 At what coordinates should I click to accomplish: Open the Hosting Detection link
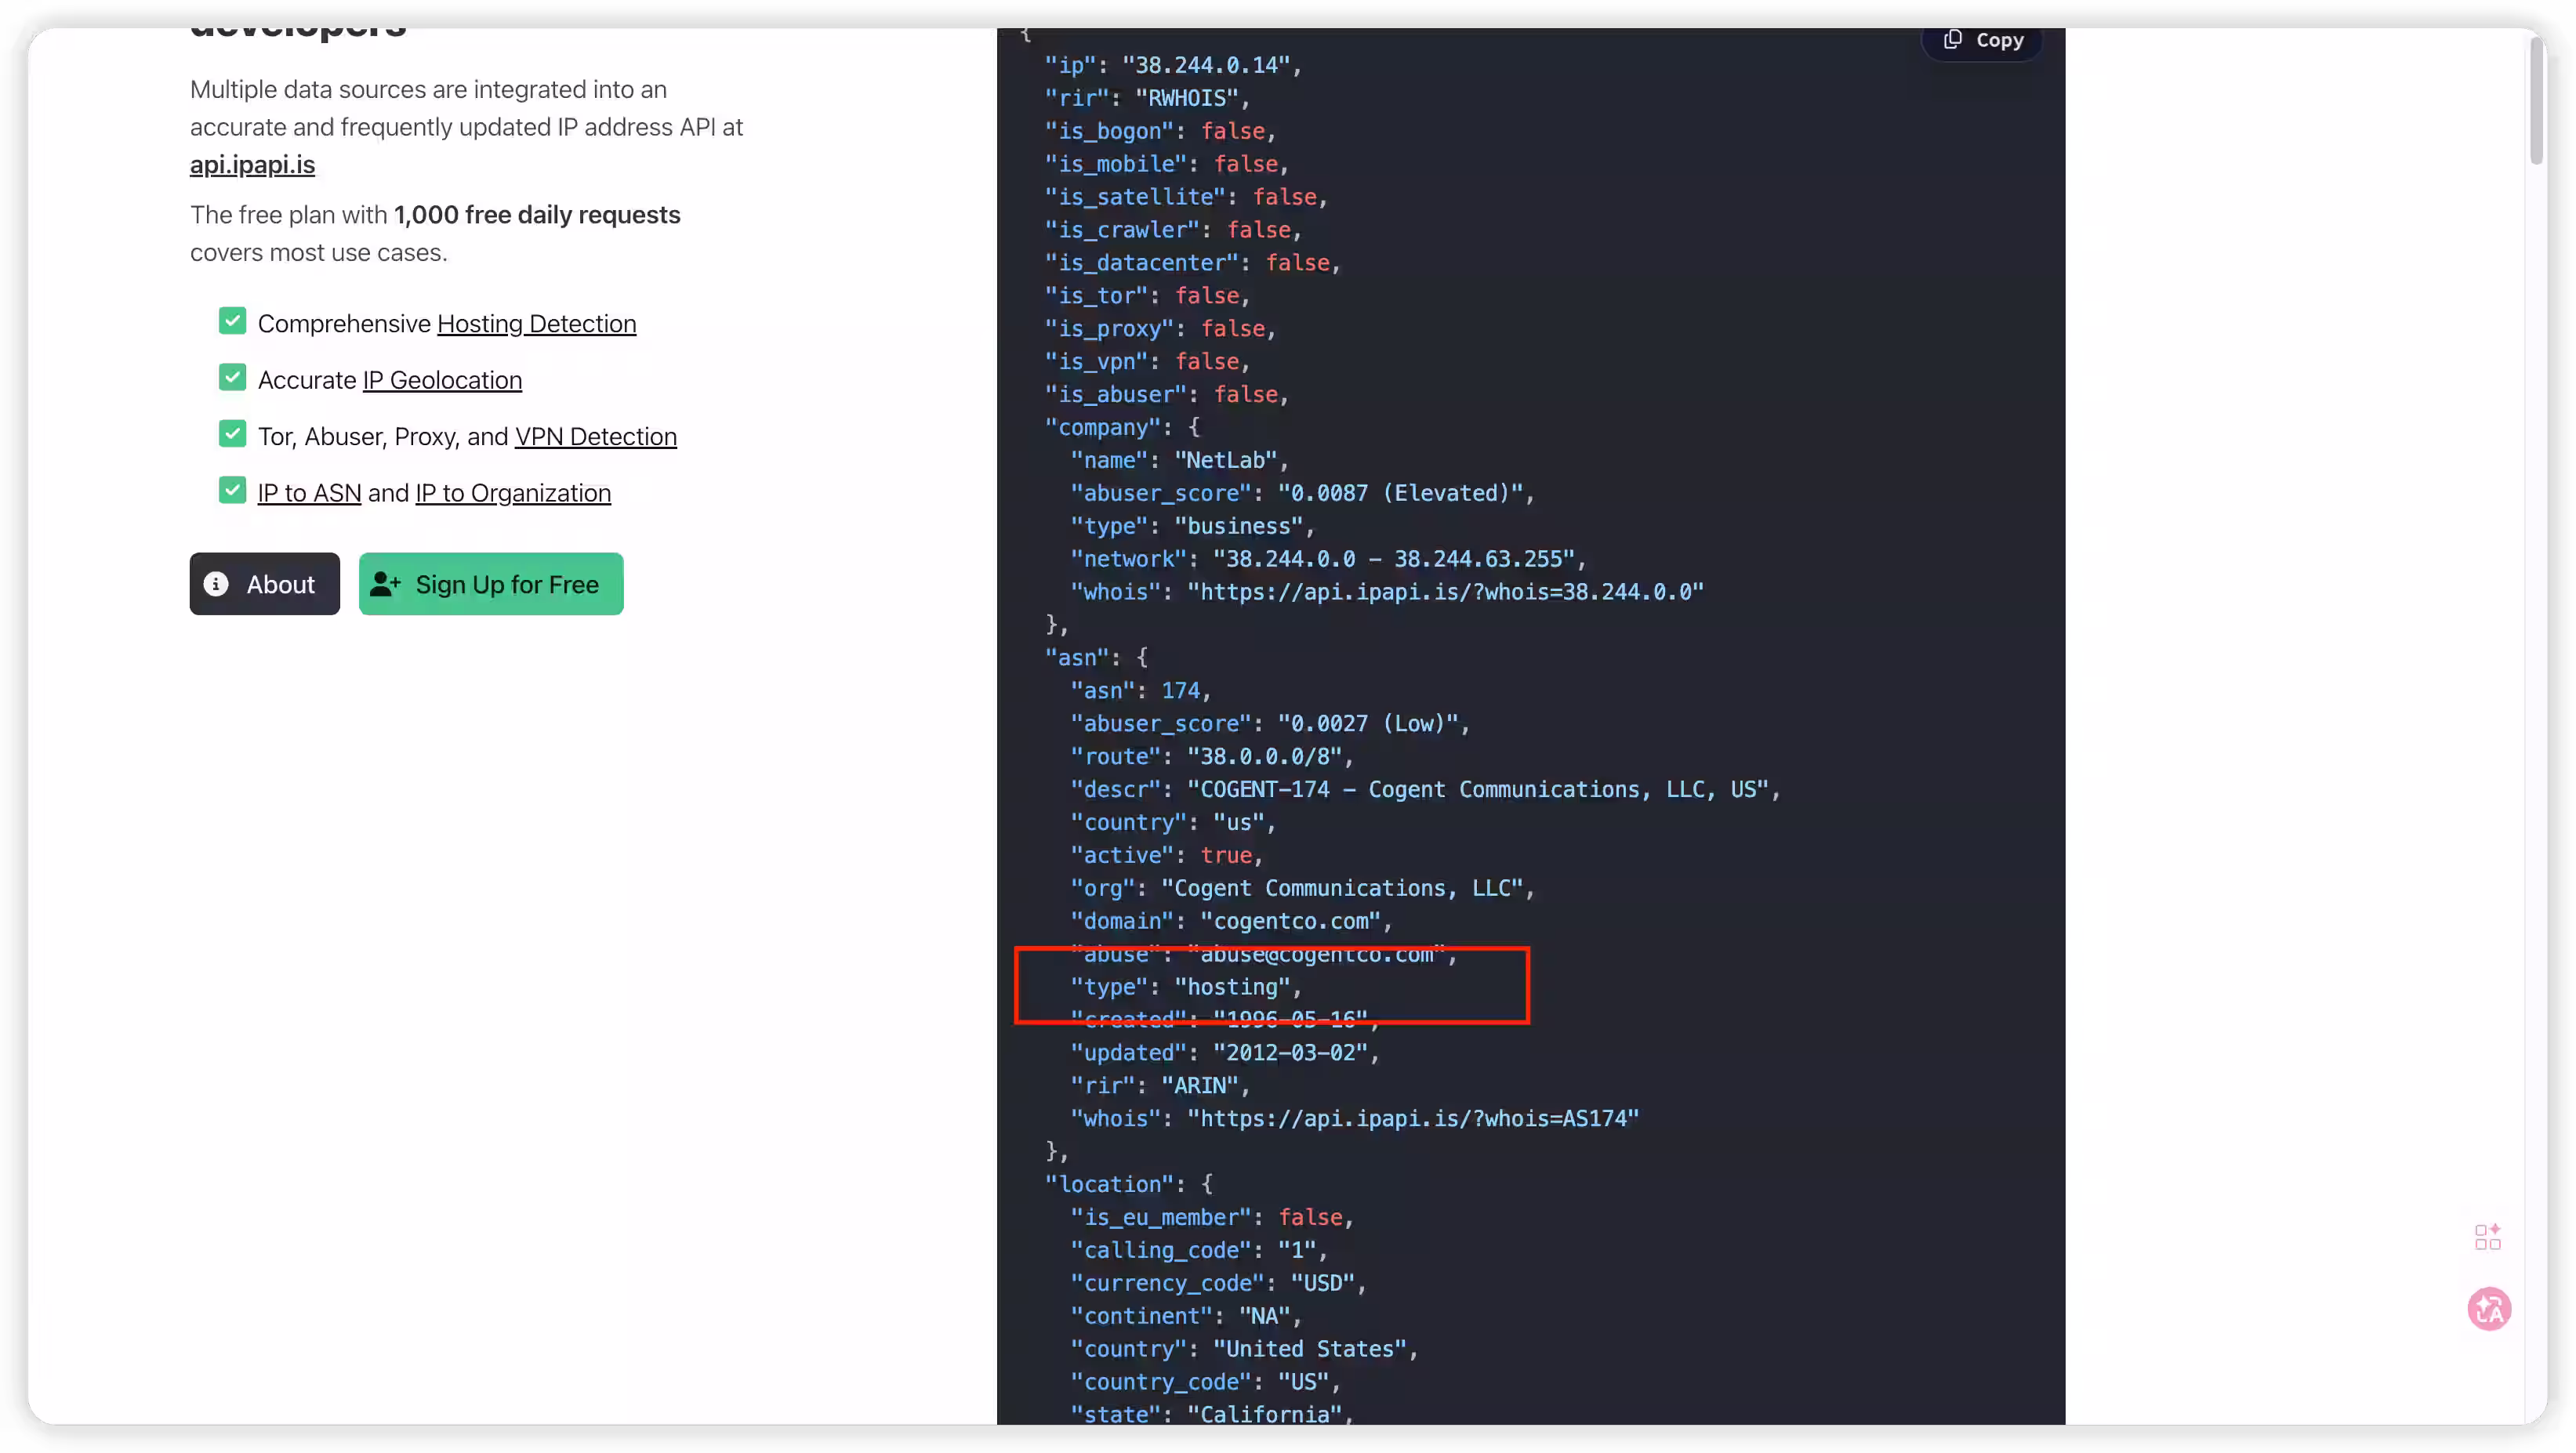(536, 324)
